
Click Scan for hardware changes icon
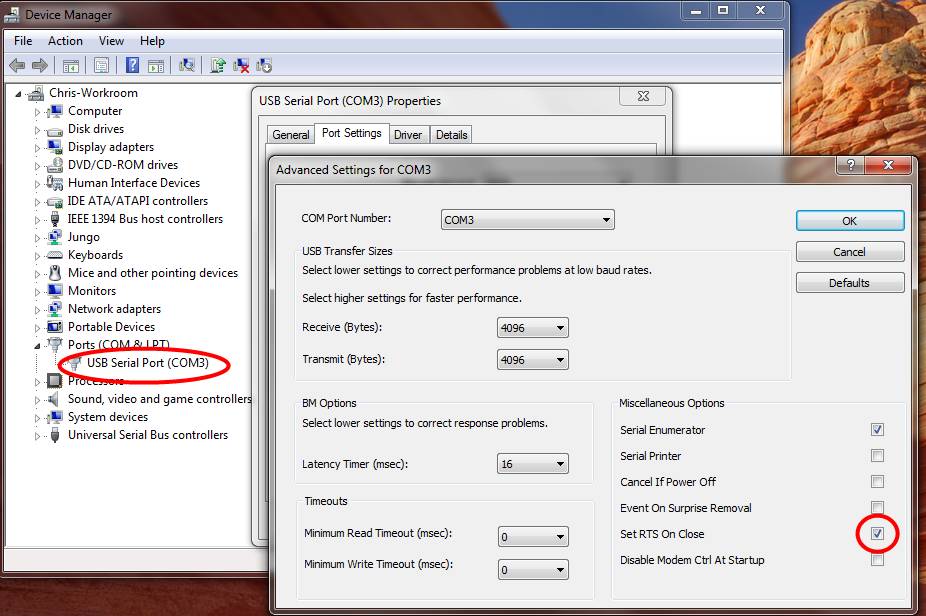[x=186, y=66]
